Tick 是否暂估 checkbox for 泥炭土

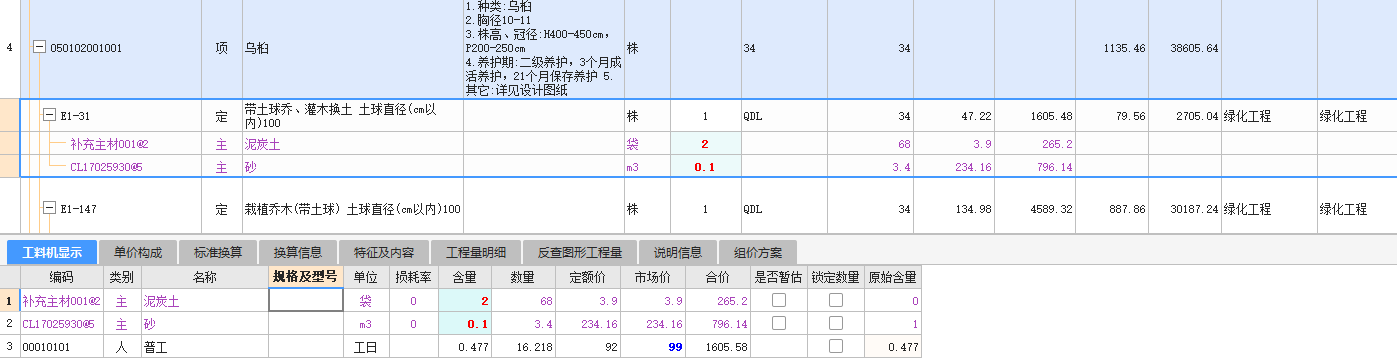click(779, 300)
